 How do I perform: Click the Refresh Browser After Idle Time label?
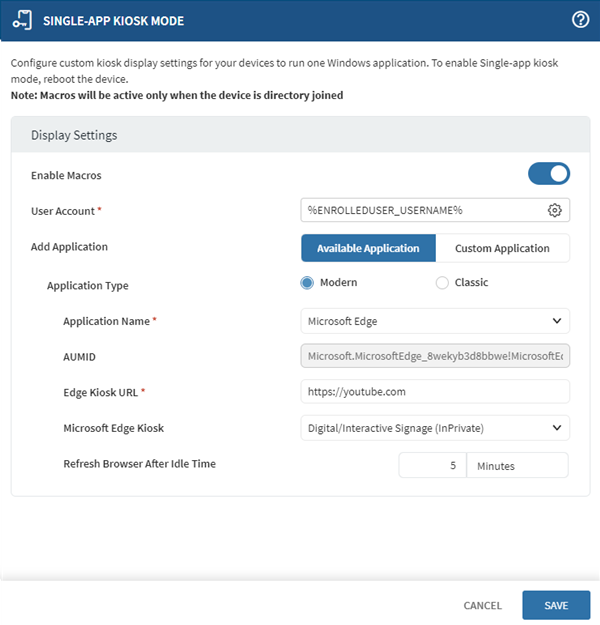pyautogui.click(x=139, y=464)
